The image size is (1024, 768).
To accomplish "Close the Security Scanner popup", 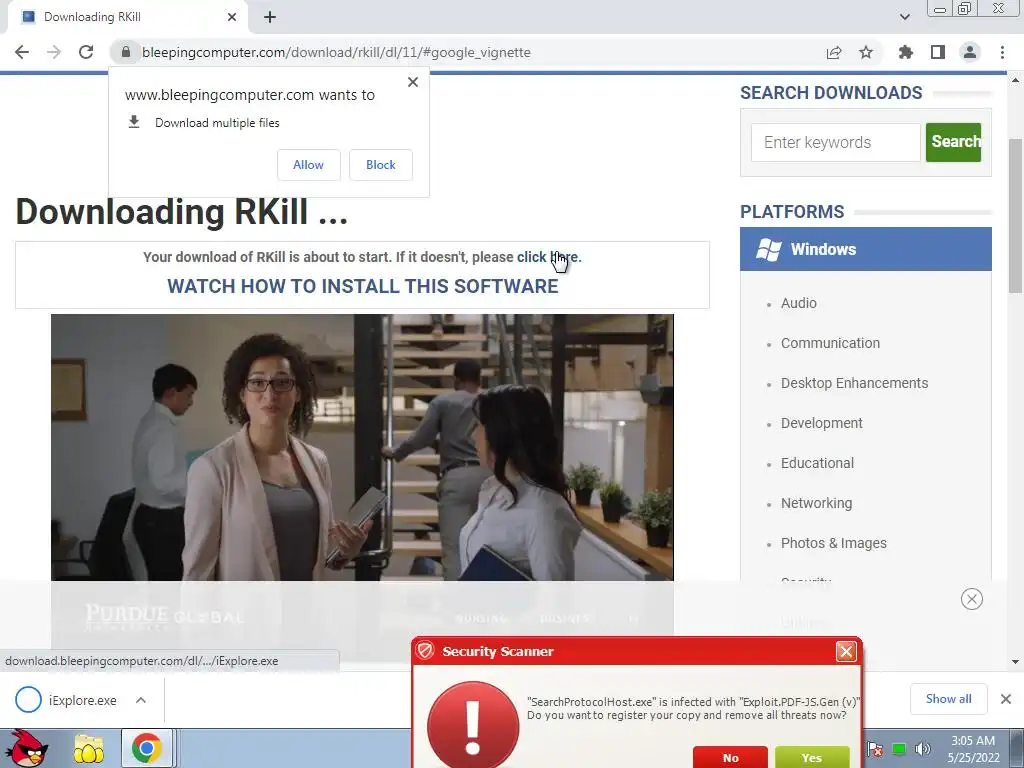I will point(846,652).
